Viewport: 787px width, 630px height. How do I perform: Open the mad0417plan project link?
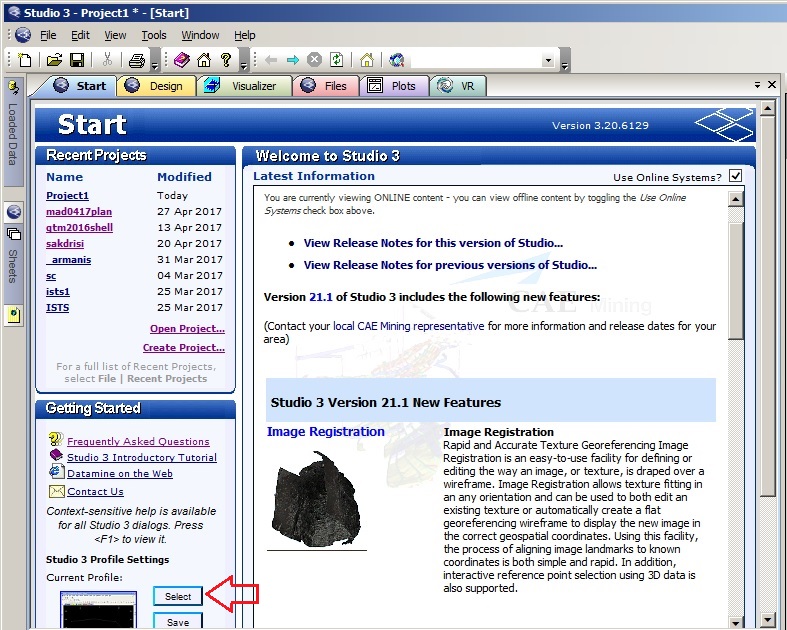(x=79, y=211)
